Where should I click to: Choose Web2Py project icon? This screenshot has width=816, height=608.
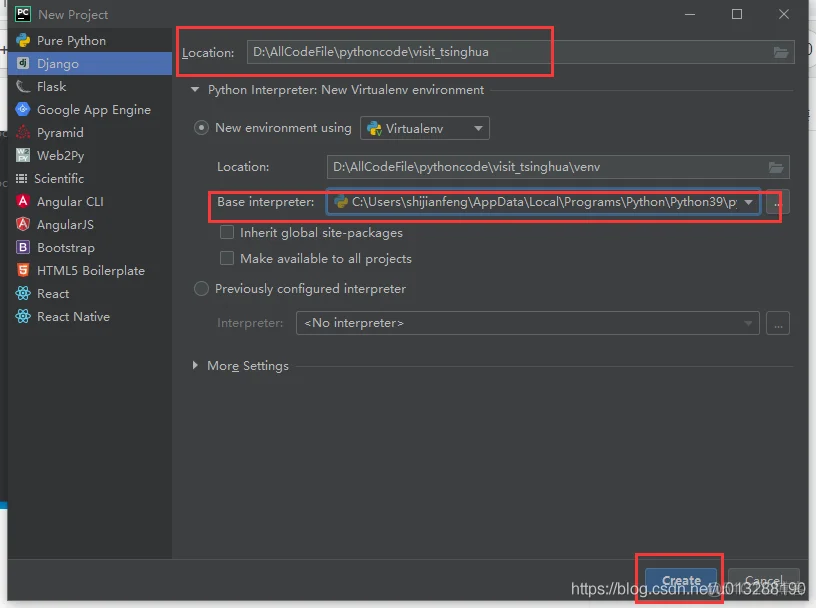click(x=23, y=155)
